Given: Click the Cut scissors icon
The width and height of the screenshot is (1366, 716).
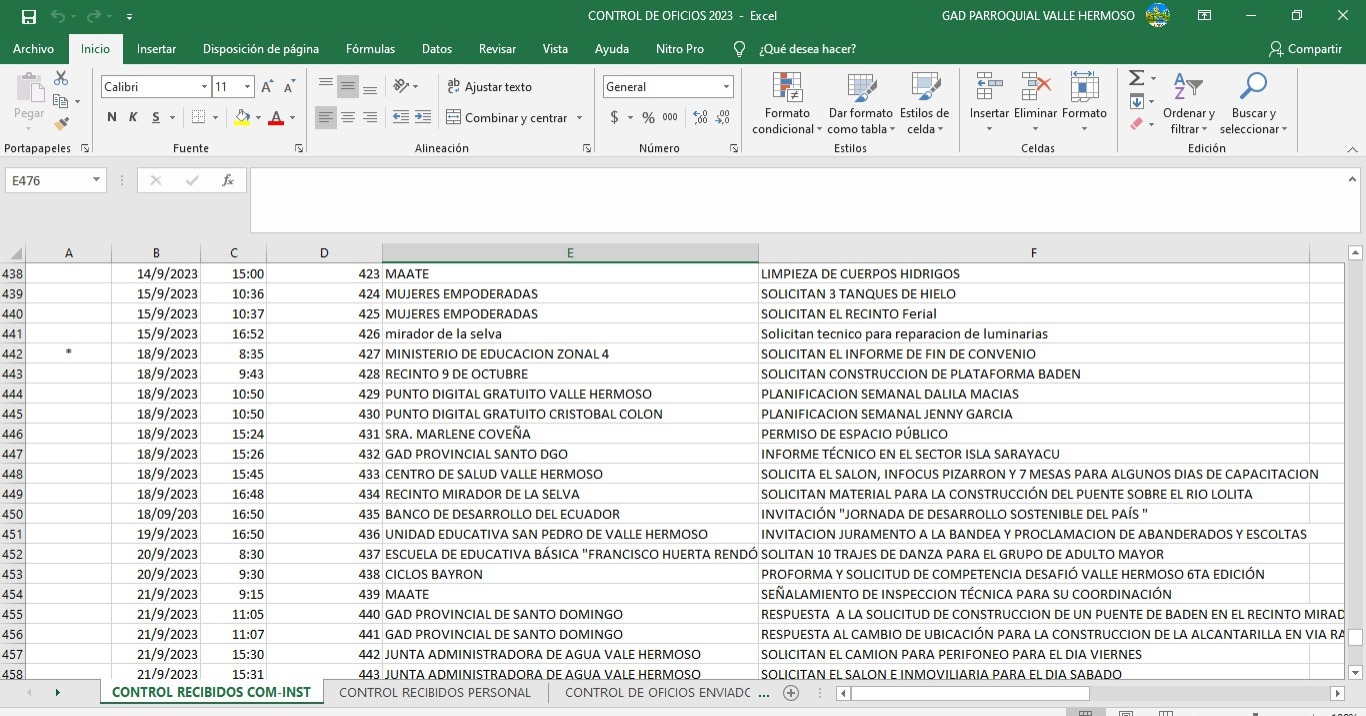Looking at the screenshot, I should point(61,78).
